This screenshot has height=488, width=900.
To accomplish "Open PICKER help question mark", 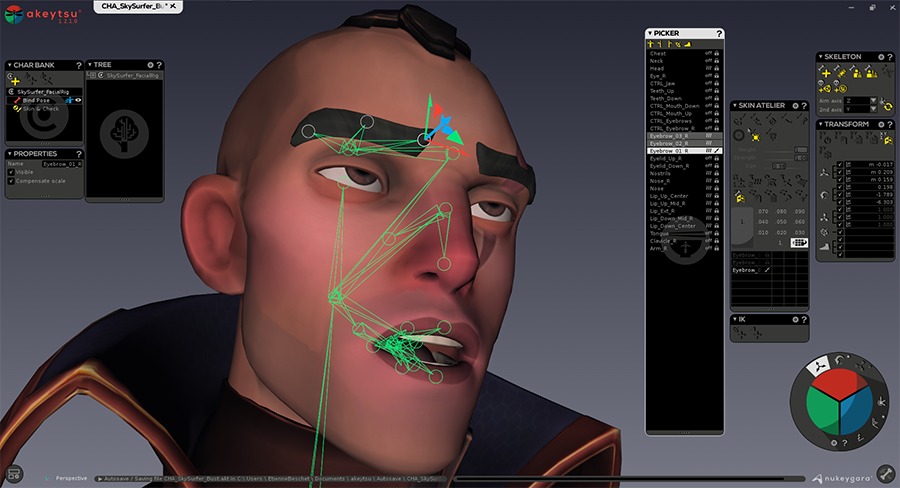I will [x=719, y=34].
